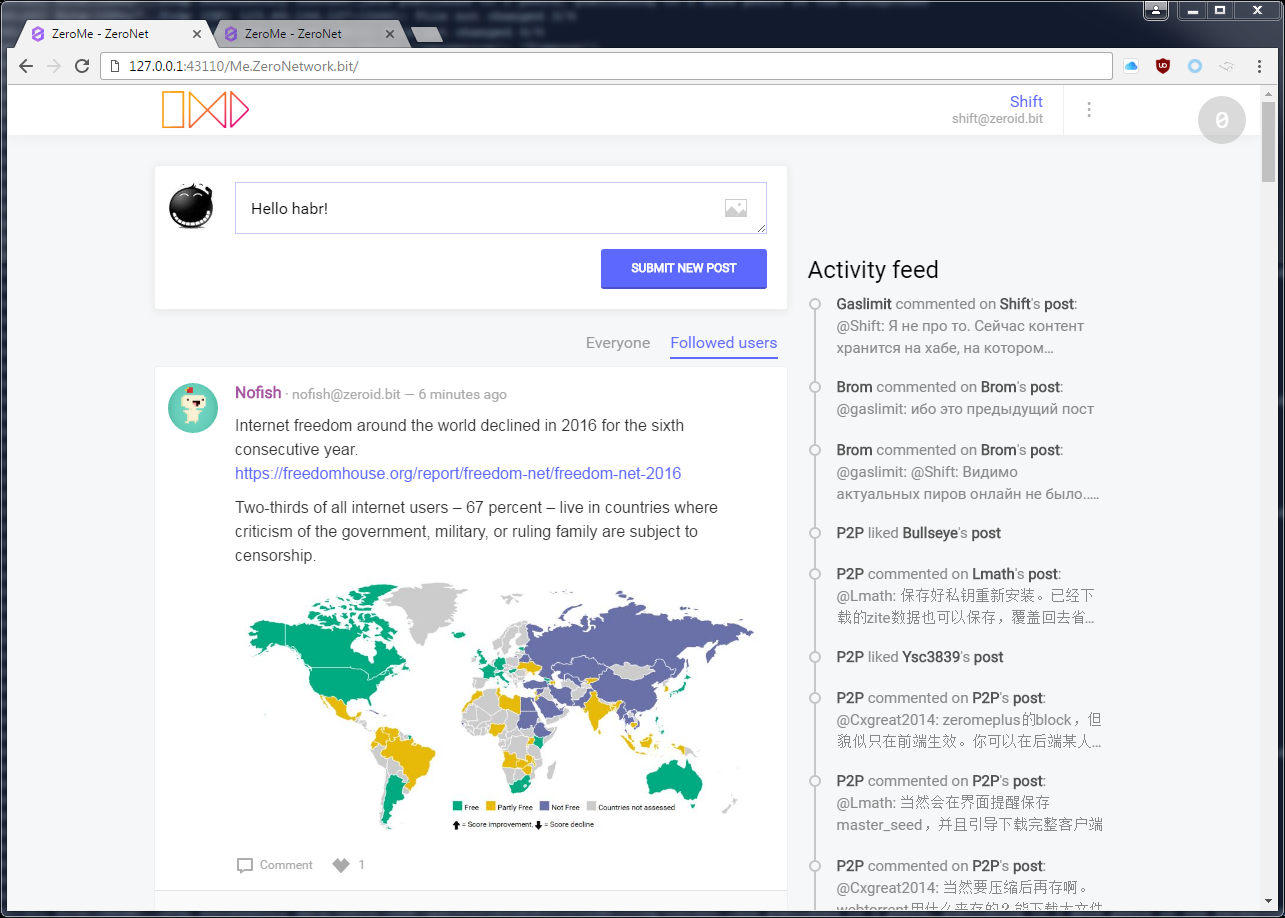Viewport: 1285px width, 918px height.
Task: Click the image upload icon in post box
Action: click(736, 208)
